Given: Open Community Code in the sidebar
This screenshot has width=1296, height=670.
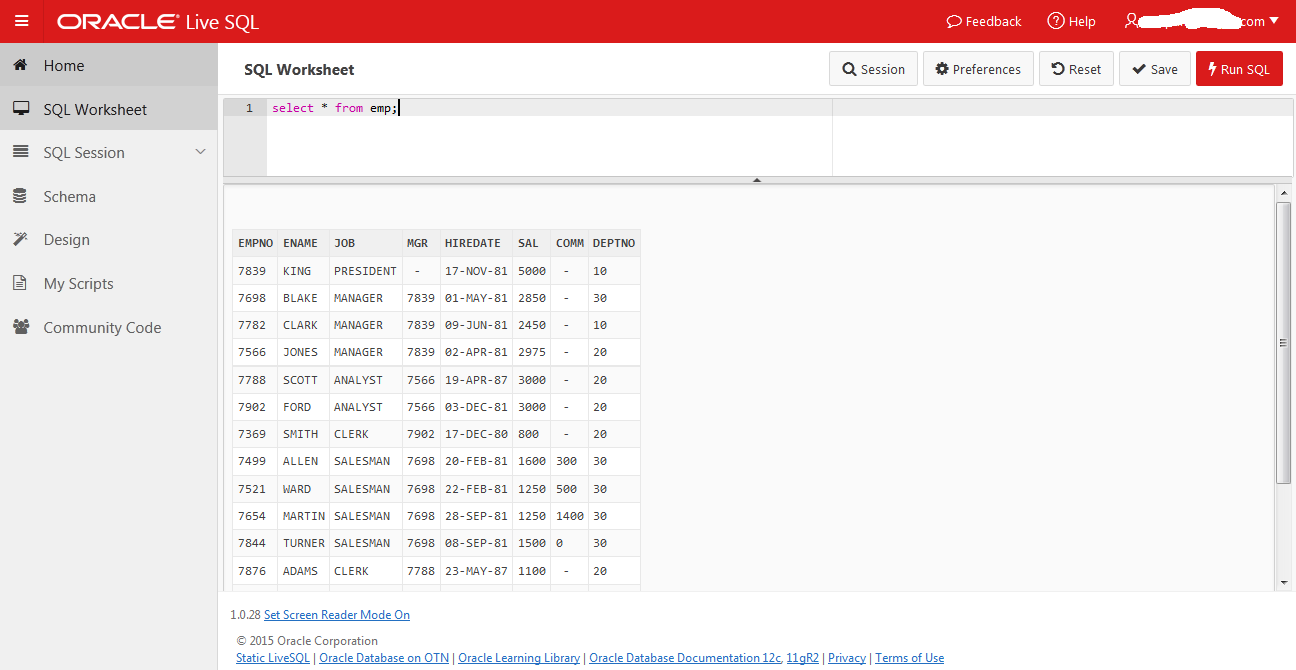Looking at the screenshot, I should [x=108, y=327].
